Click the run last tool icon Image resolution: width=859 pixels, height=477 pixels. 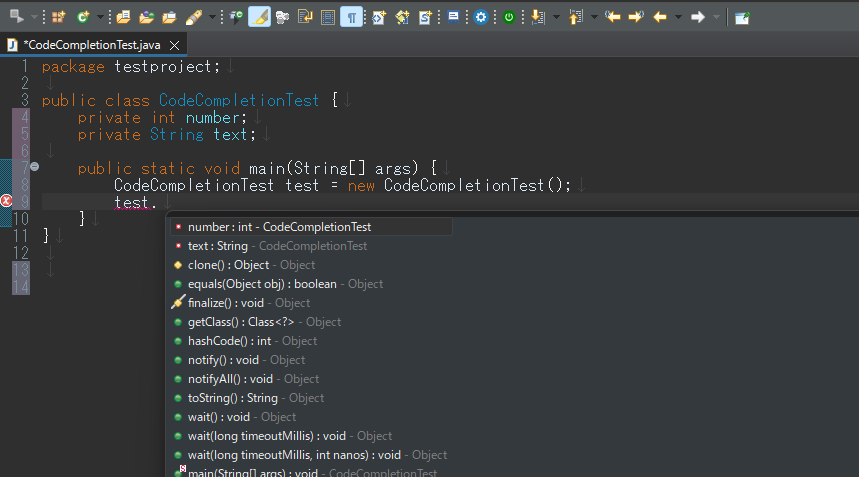coord(16,17)
